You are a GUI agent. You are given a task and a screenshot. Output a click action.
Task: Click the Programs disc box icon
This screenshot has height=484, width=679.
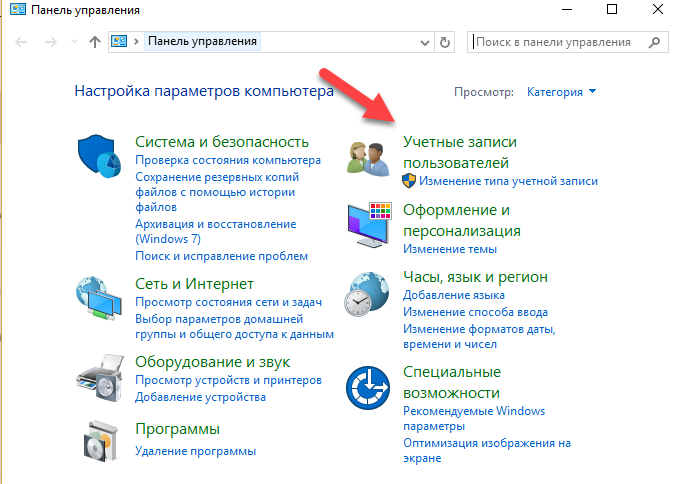coord(100,440)
